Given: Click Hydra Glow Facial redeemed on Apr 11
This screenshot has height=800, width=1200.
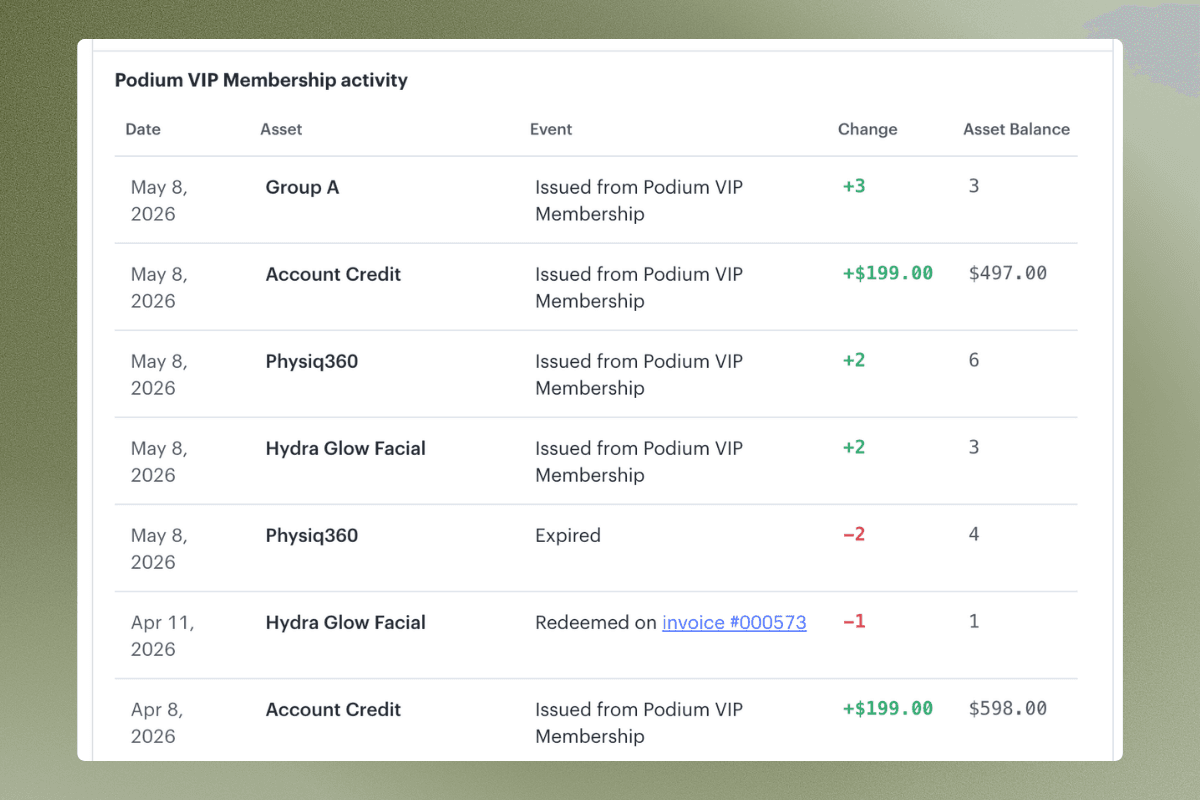Looking at the screenshot, I should tap(345, 622).
